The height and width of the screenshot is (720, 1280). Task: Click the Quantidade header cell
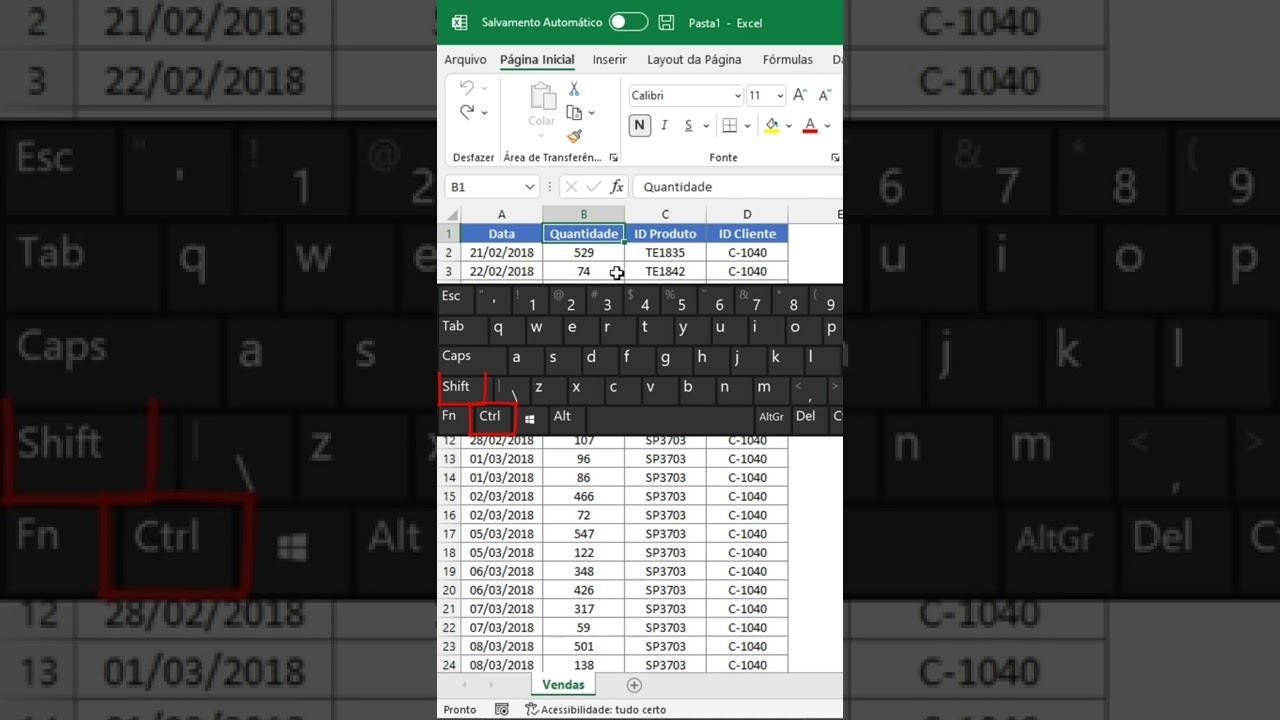pyautogui.click(x=584, y=234)
